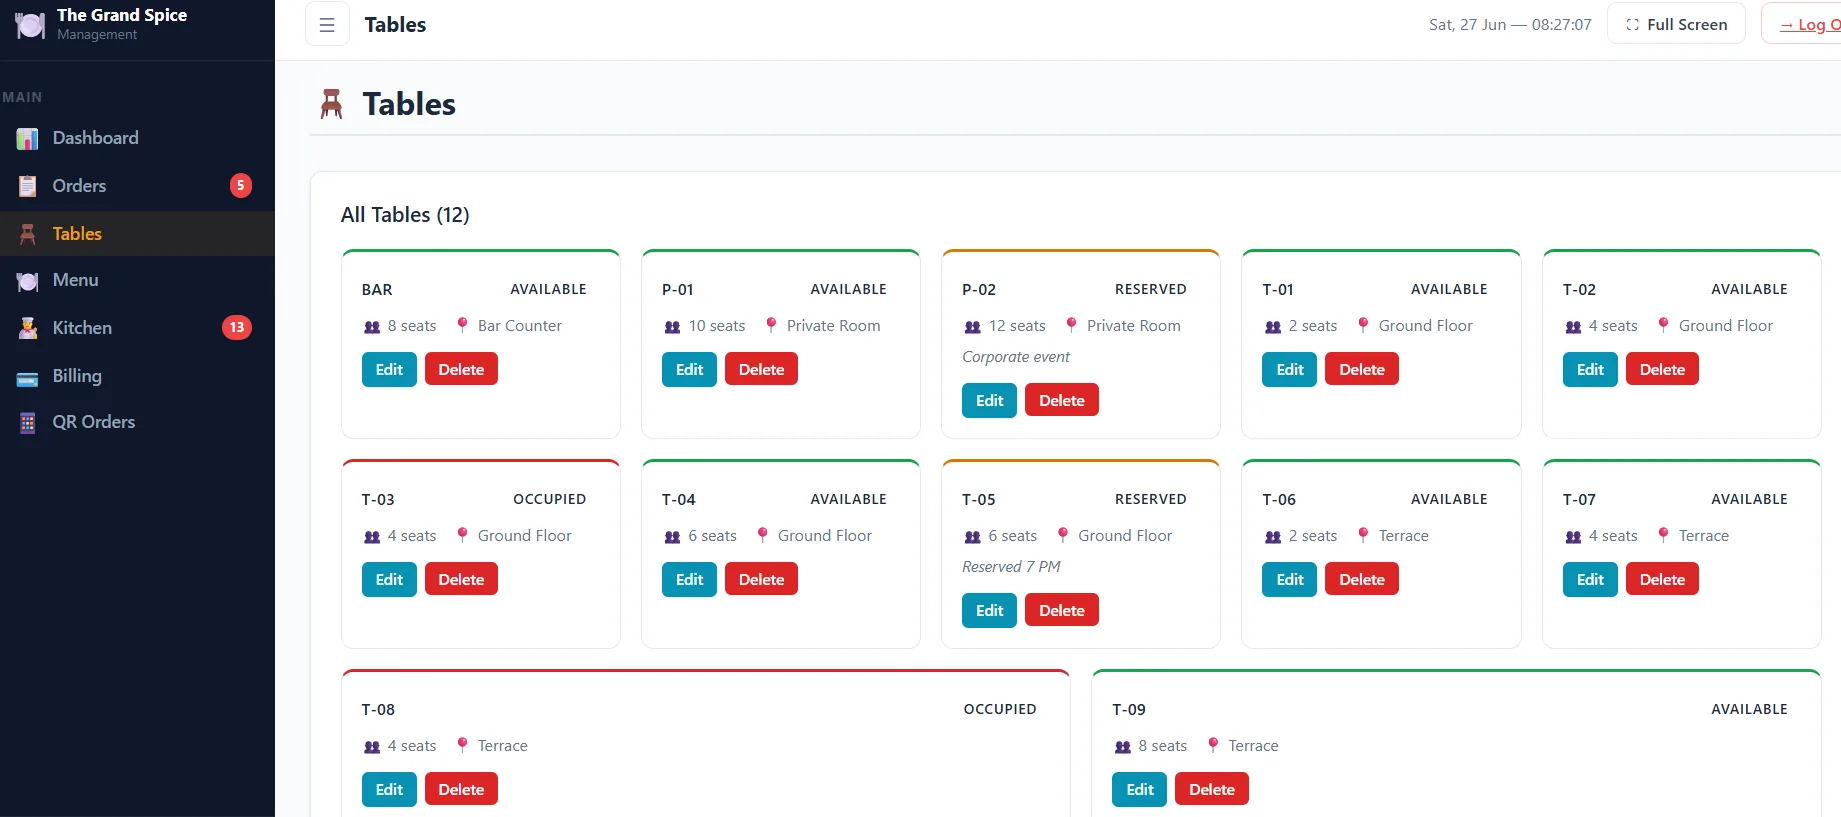Screen dimensions: 1841x817
Task: Toggle the sidebar hamburger menu
Action: point(327,25)
